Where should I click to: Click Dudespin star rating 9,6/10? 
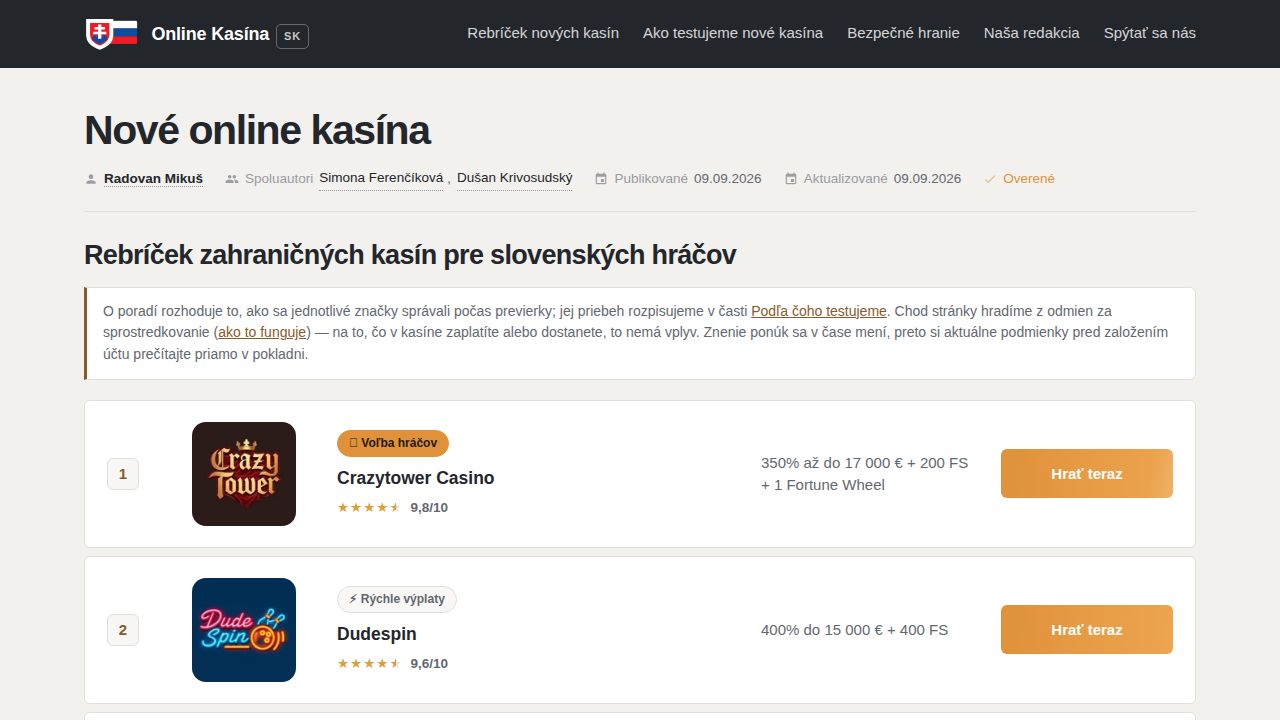tap(392, 663)
